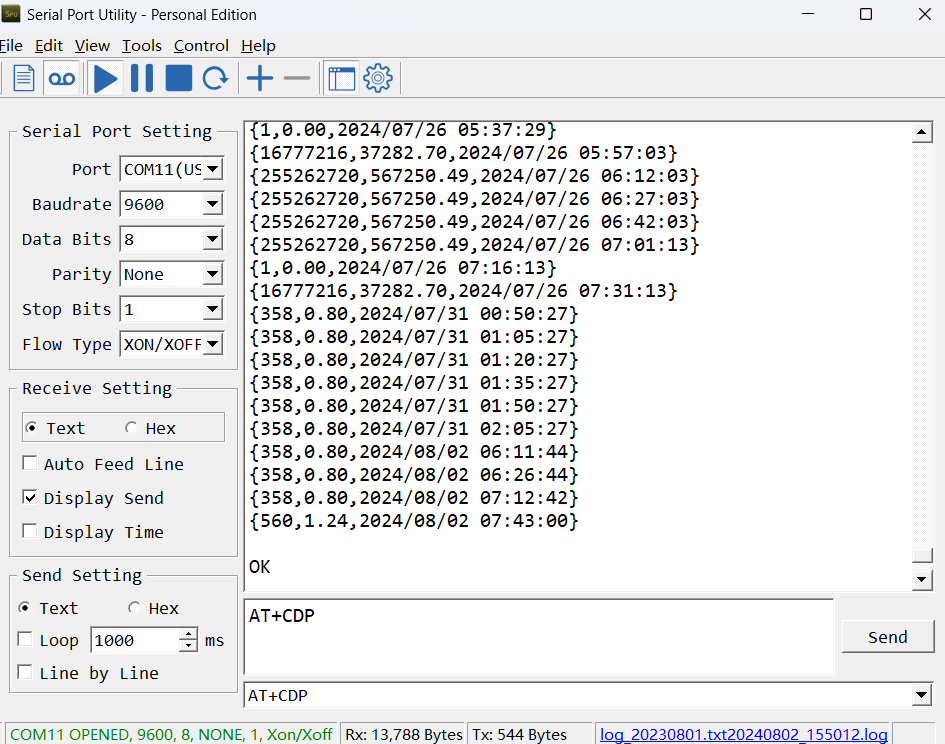Click the plus toolbar icon
This screenshot has height=744, width=945.
click(260, 78)
